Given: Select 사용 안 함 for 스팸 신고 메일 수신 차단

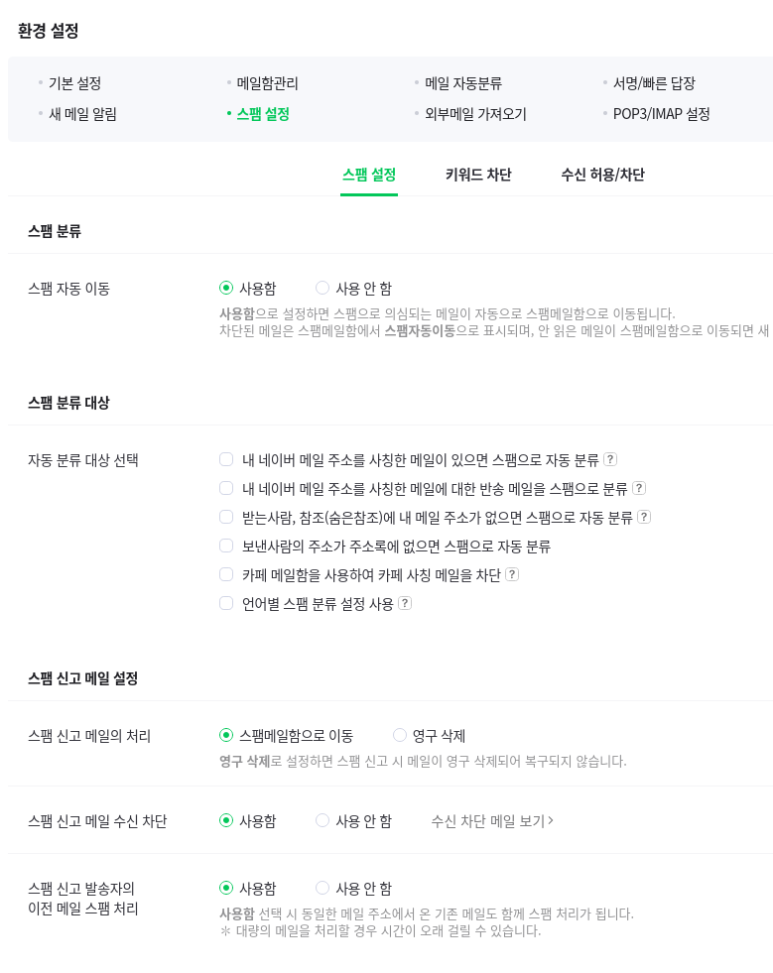Looking at the screenshot, I should pyautogui.click(x=322, y=820).
